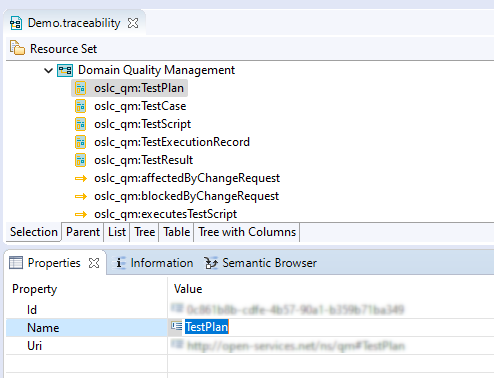494x378 pixels.
Task: Select the oslc_qm:TestPlan tree item
Action: (139, 88)
